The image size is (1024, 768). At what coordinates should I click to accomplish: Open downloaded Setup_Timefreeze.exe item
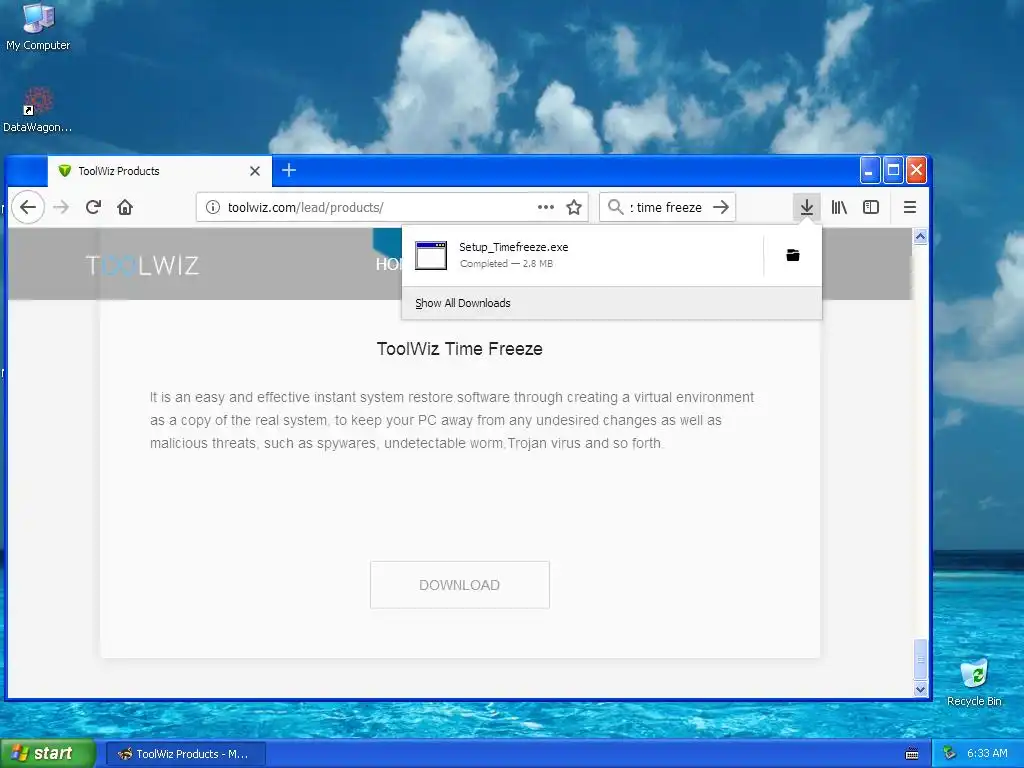pyautogui.click(x=583, y=255)
